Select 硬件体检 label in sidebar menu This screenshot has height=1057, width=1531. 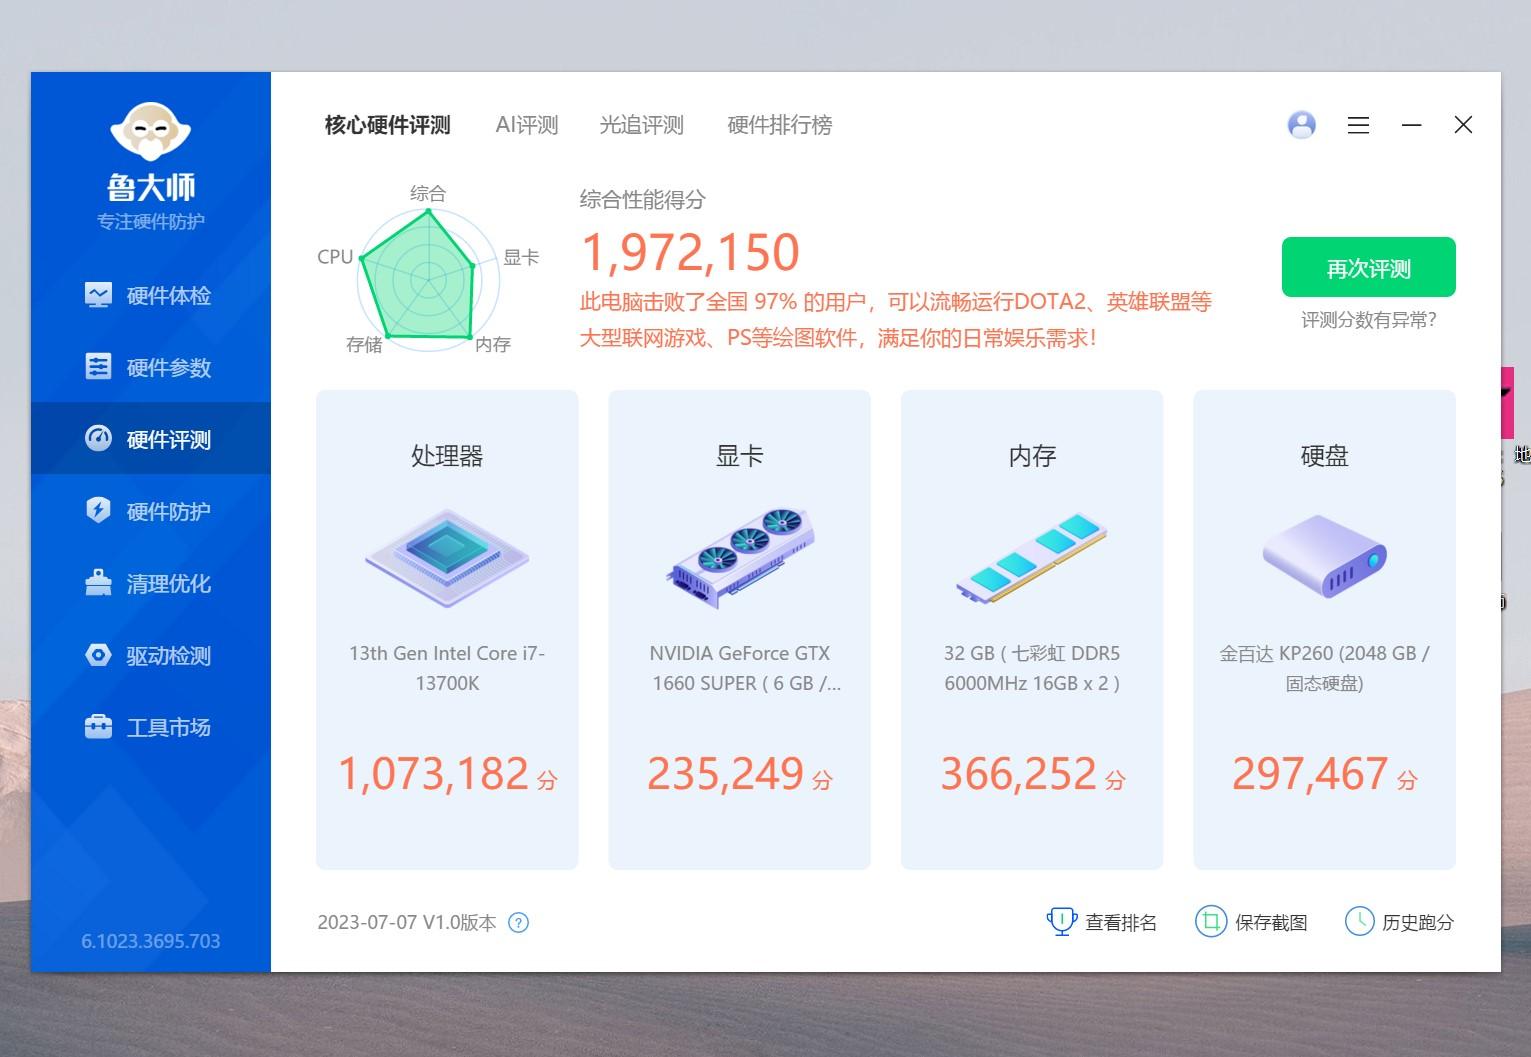[x=169, y=296]
